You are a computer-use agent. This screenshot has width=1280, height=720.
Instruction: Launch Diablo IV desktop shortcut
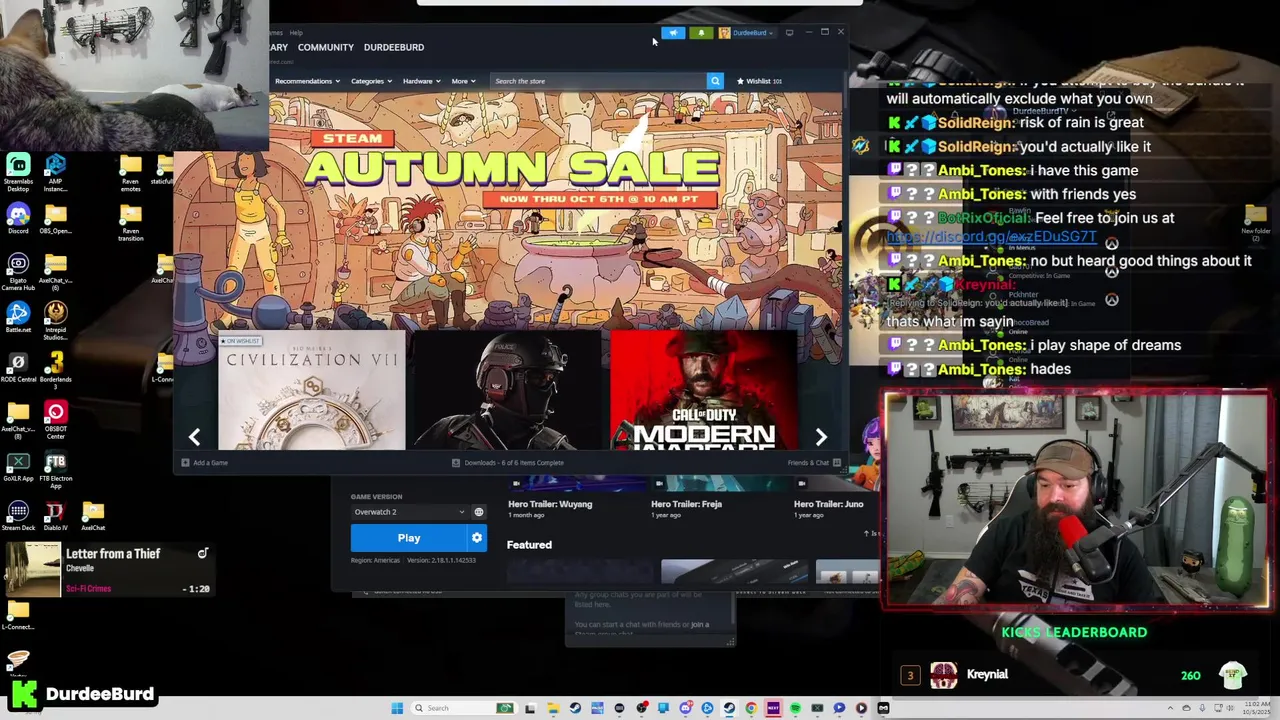tap(55, 516)
